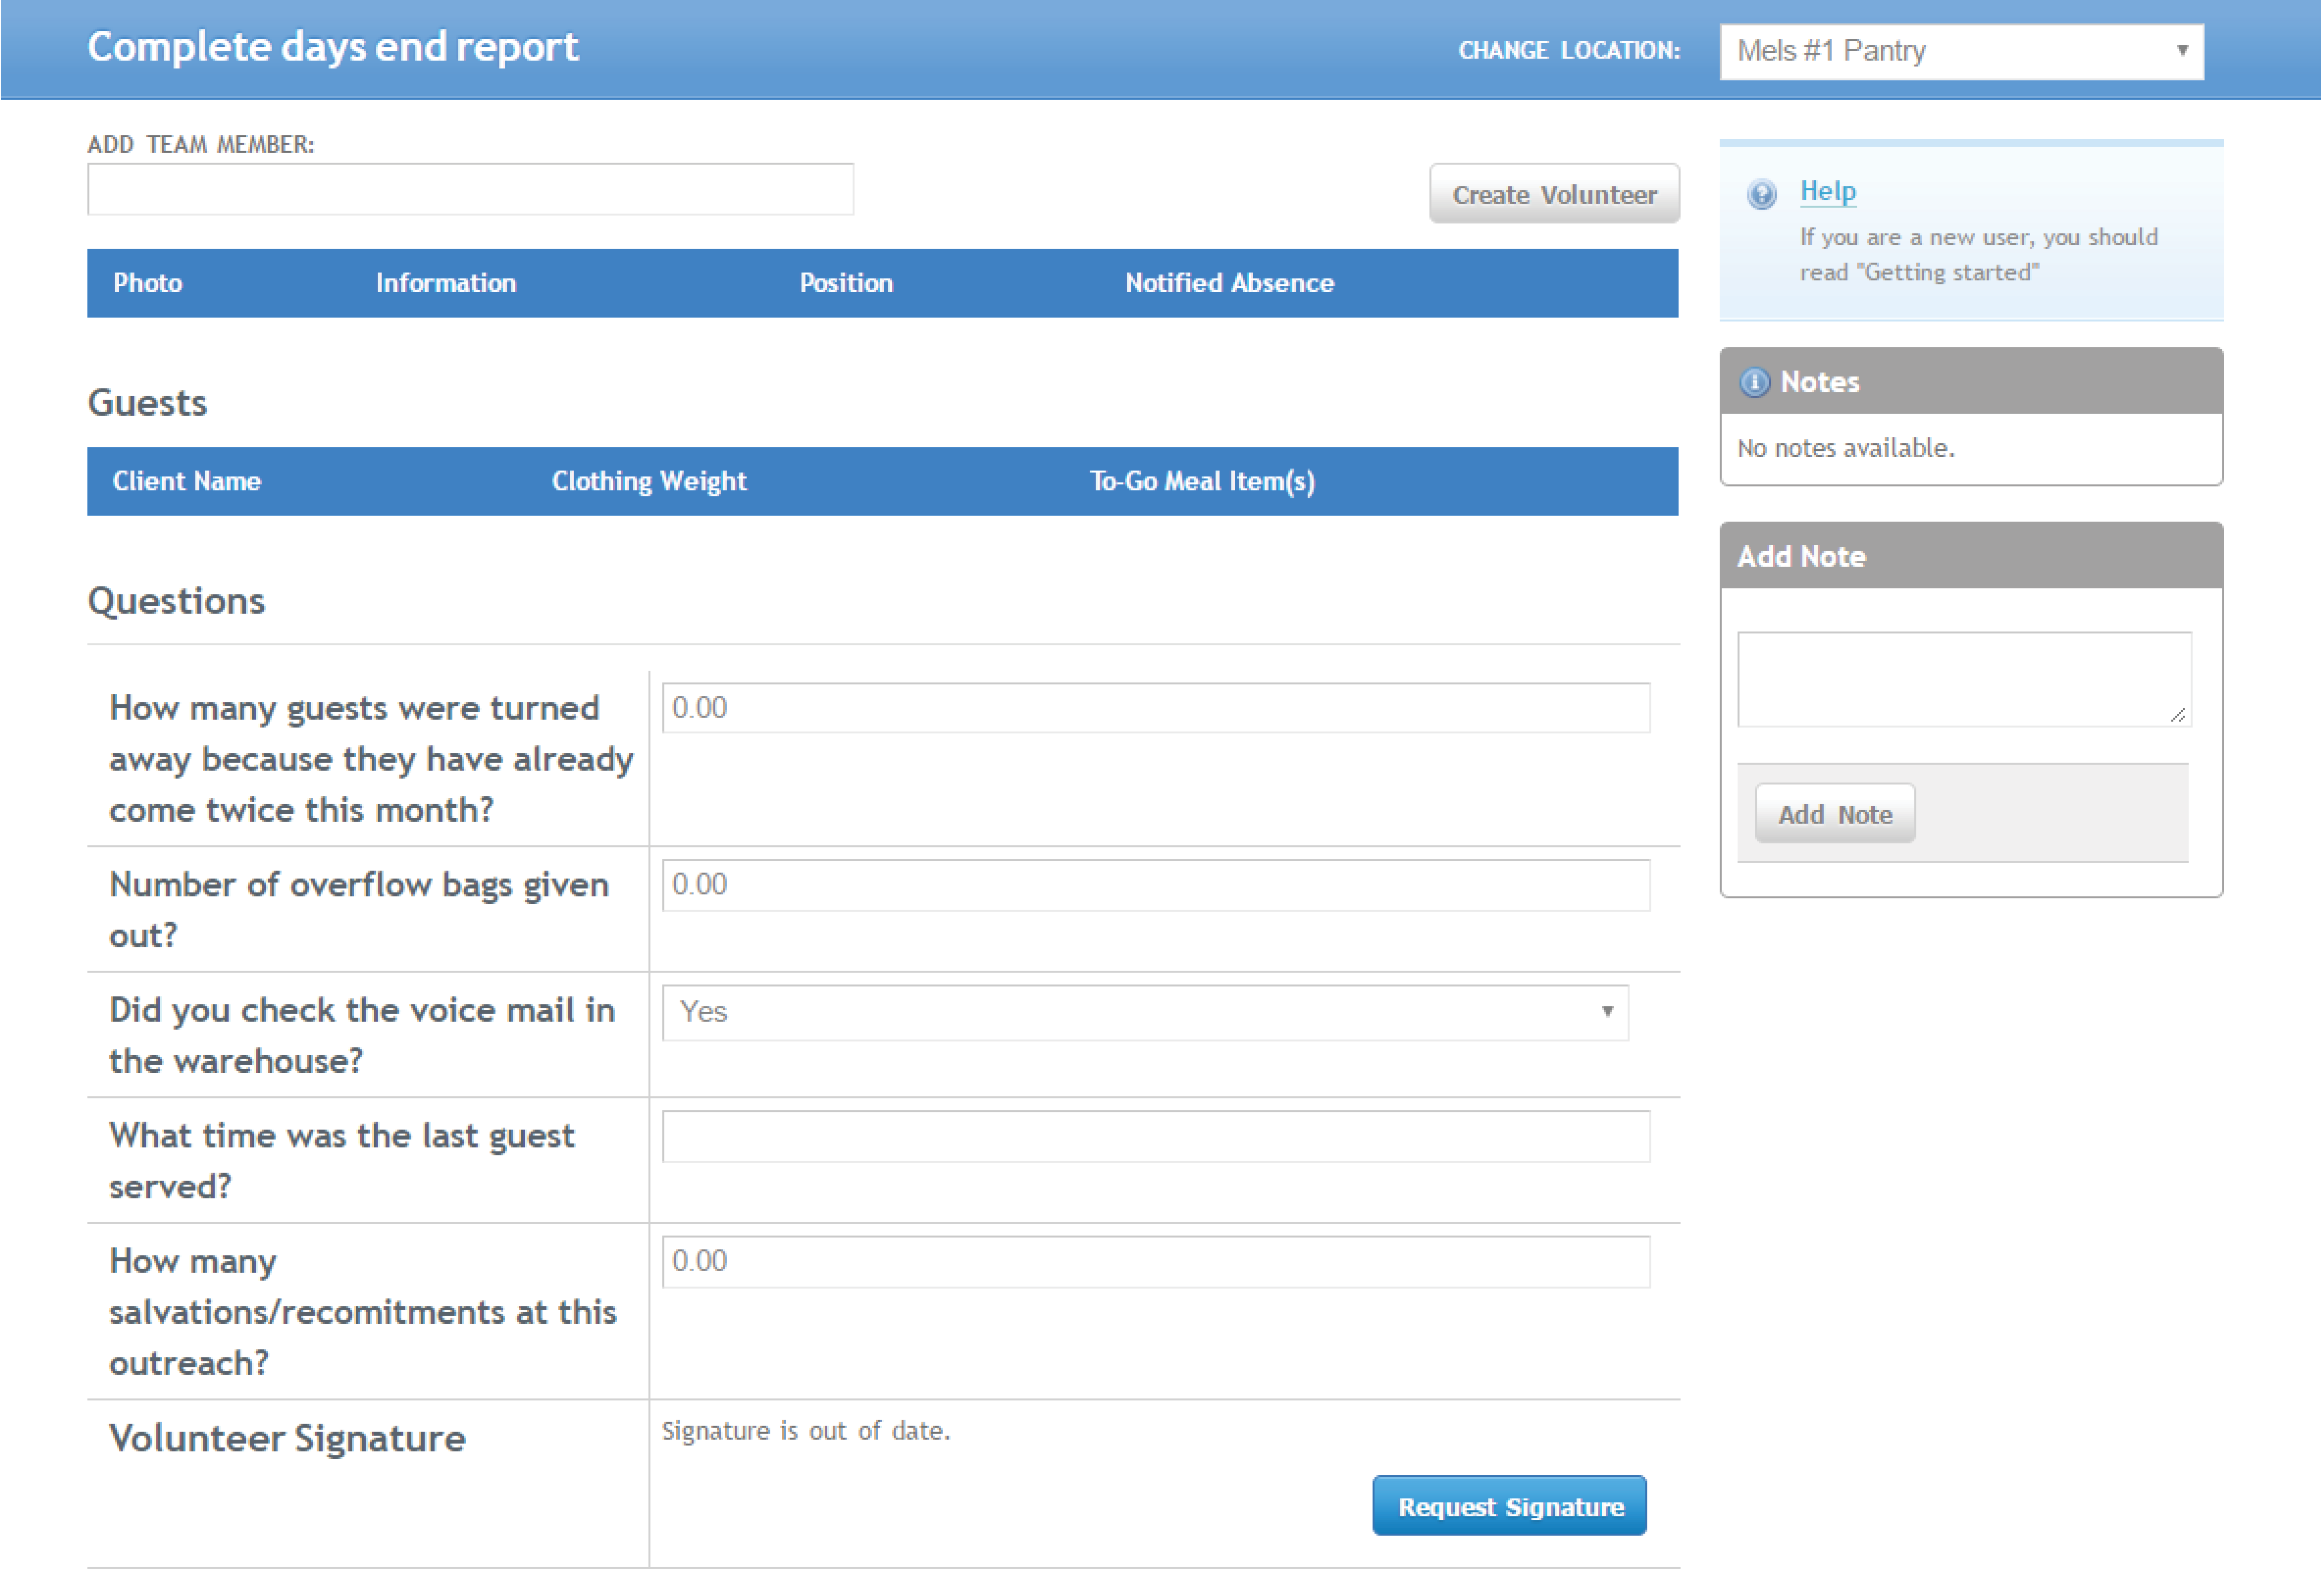
Task: Click the Help question mark icon
Action: (x=1761, y=195)
